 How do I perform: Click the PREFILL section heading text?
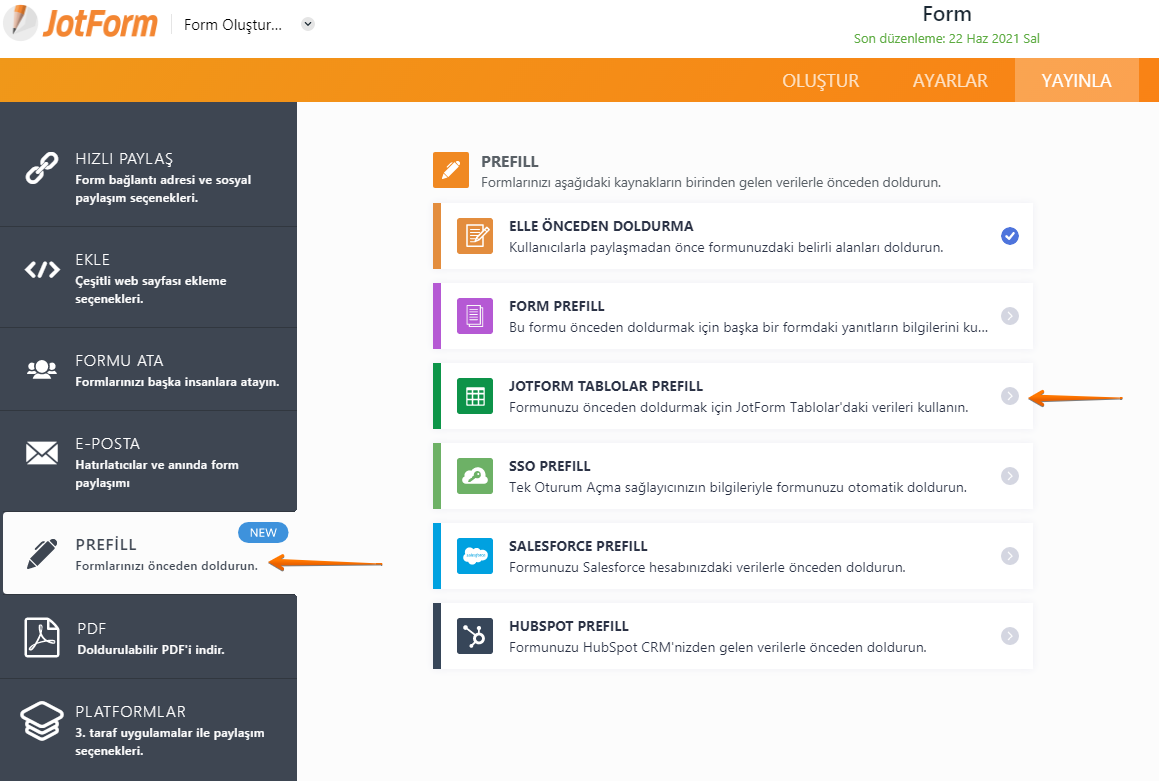(x=509, y=162)
